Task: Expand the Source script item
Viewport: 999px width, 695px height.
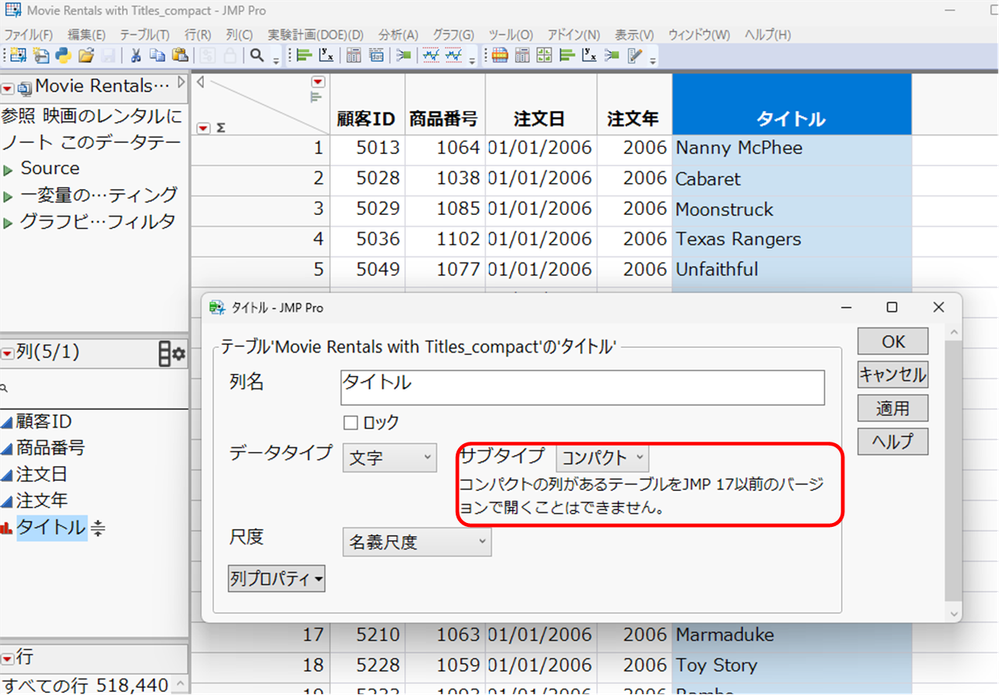Action: click(x=8, y=170)
